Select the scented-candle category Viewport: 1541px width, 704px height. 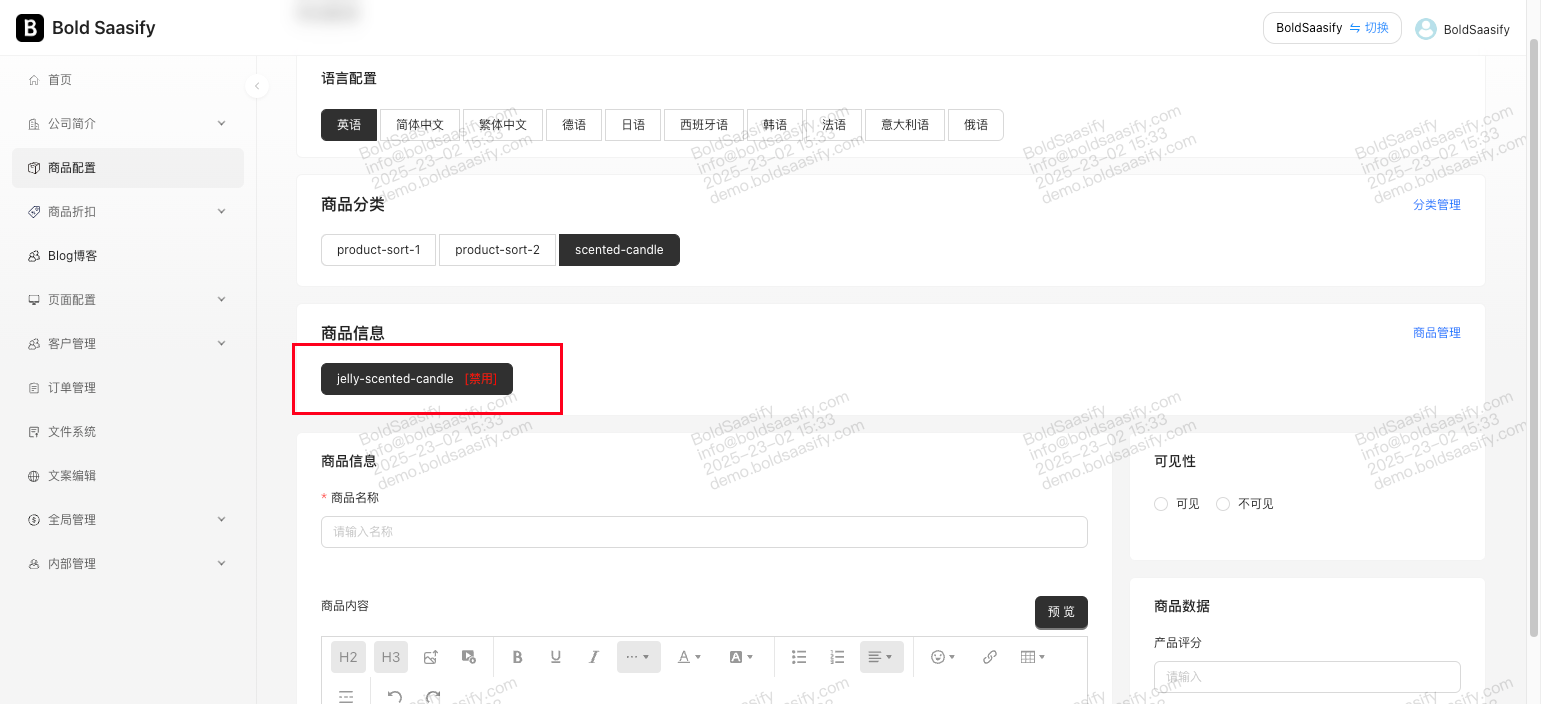tap(619, 250)
